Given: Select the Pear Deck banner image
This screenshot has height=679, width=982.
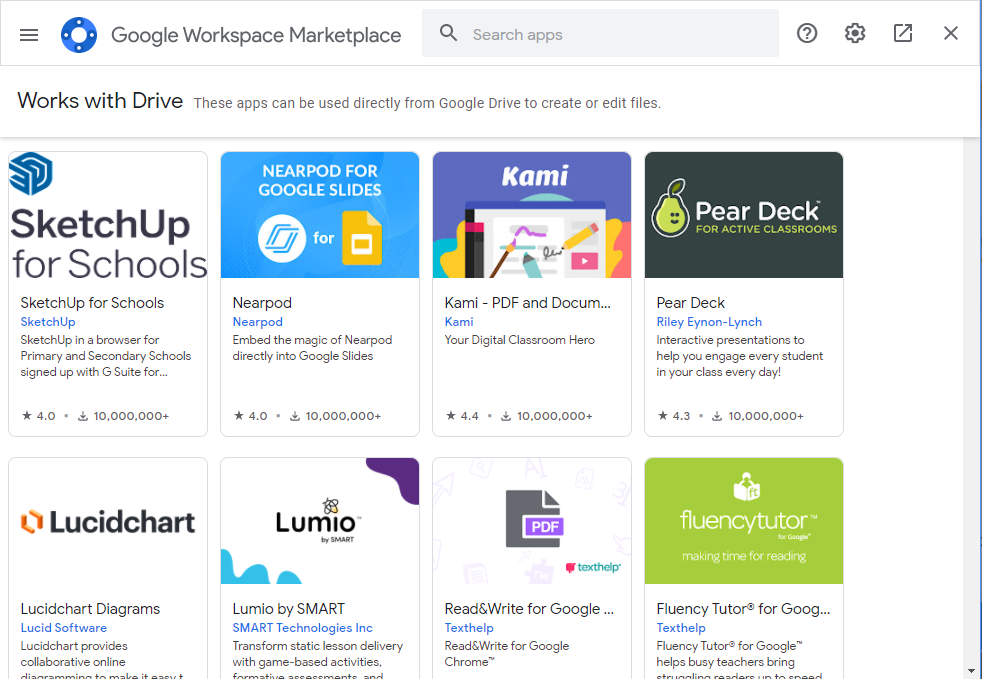Looking at the screenshot, I should [744, 215].
